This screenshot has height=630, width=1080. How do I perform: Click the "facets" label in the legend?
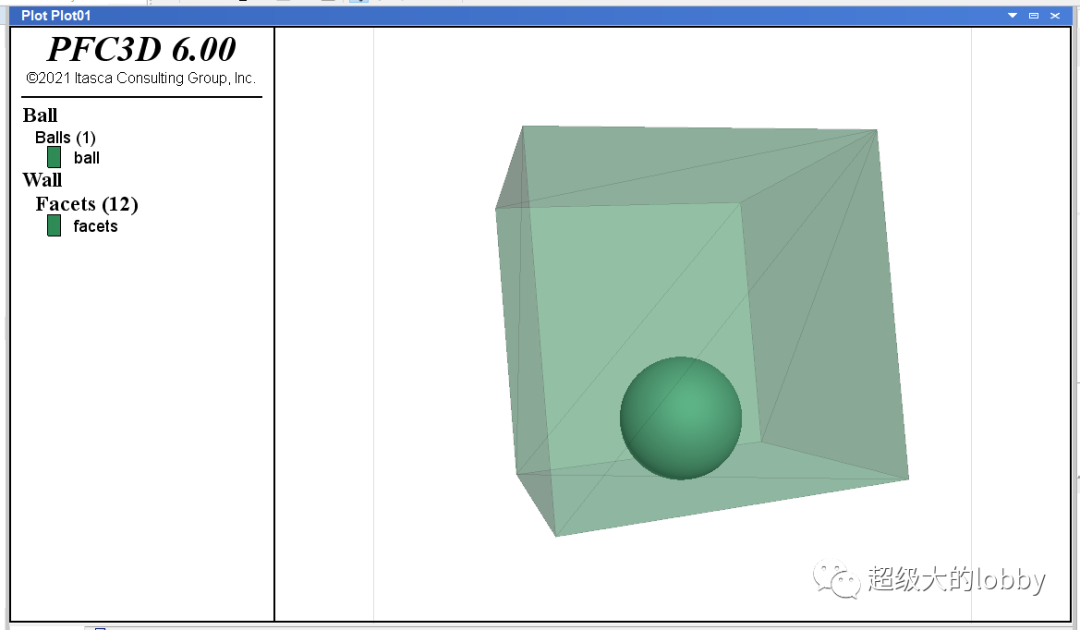96,226
